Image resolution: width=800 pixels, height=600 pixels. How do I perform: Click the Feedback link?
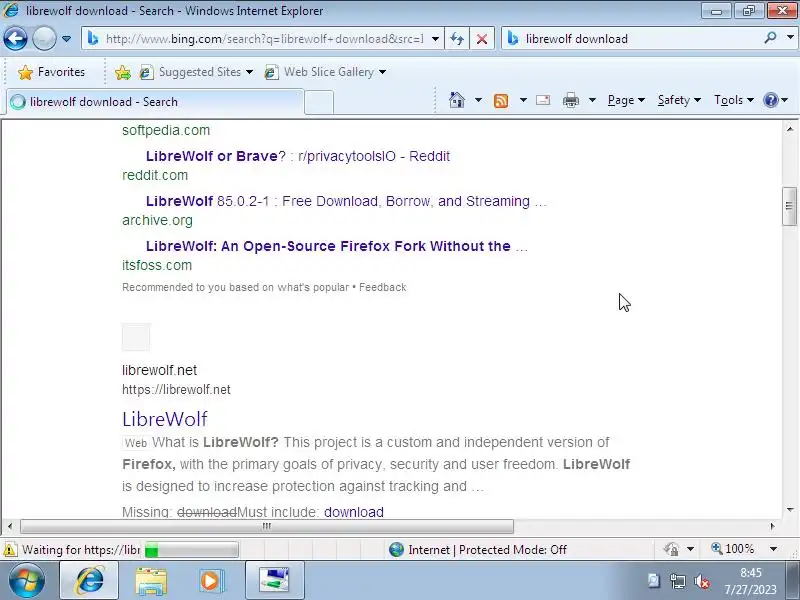pos(383,287)
